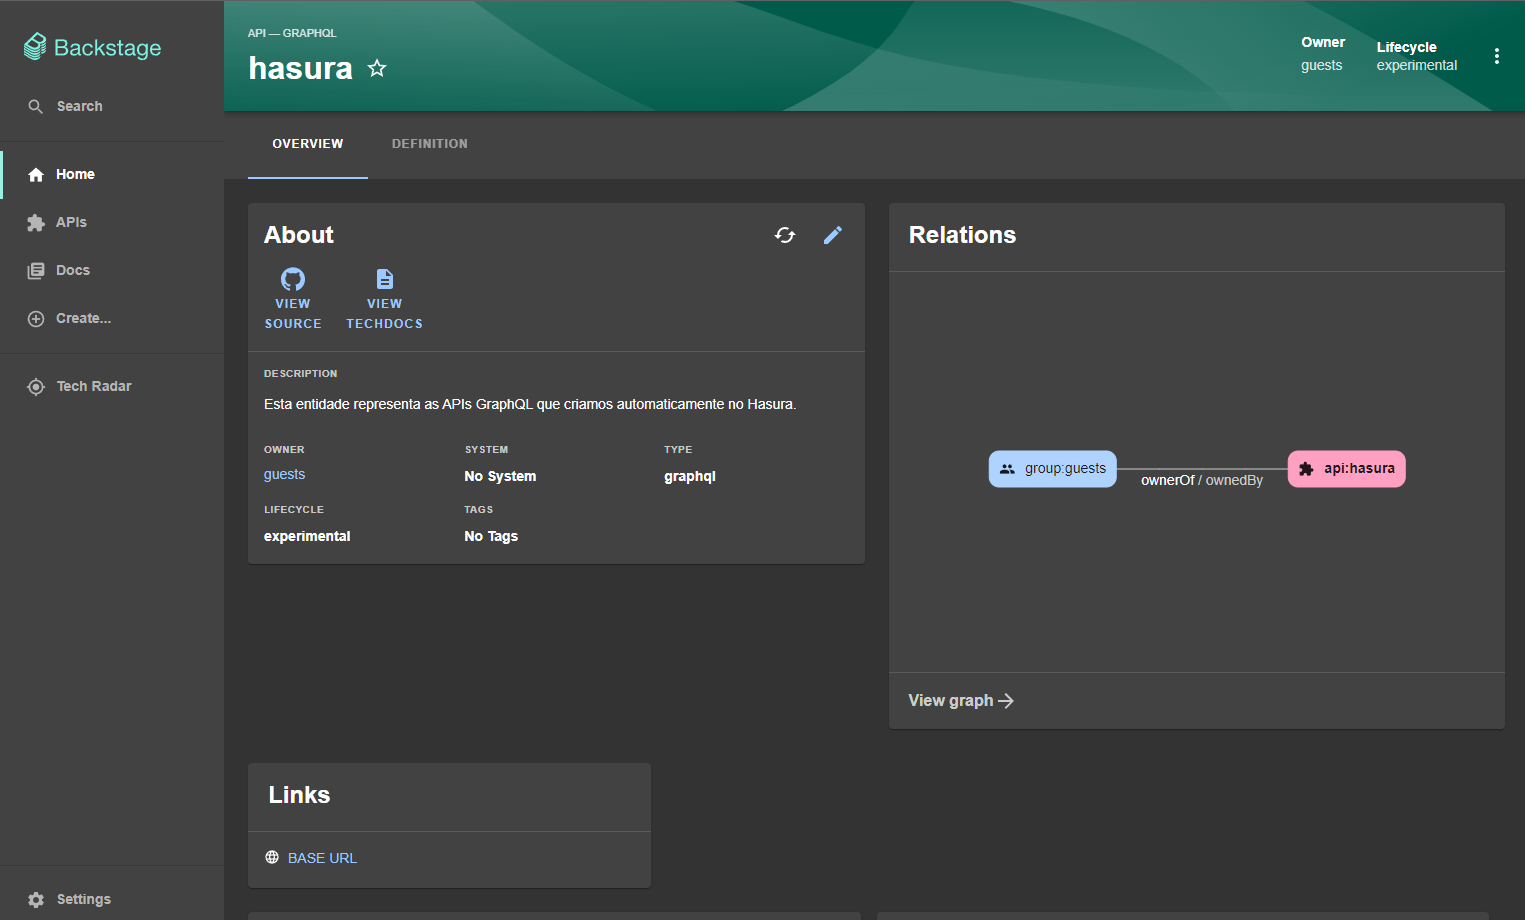Open Settings at sidebar bottom
This screenshot has width=1525, height=920.
pyautogui.click(x=112, y=899)
